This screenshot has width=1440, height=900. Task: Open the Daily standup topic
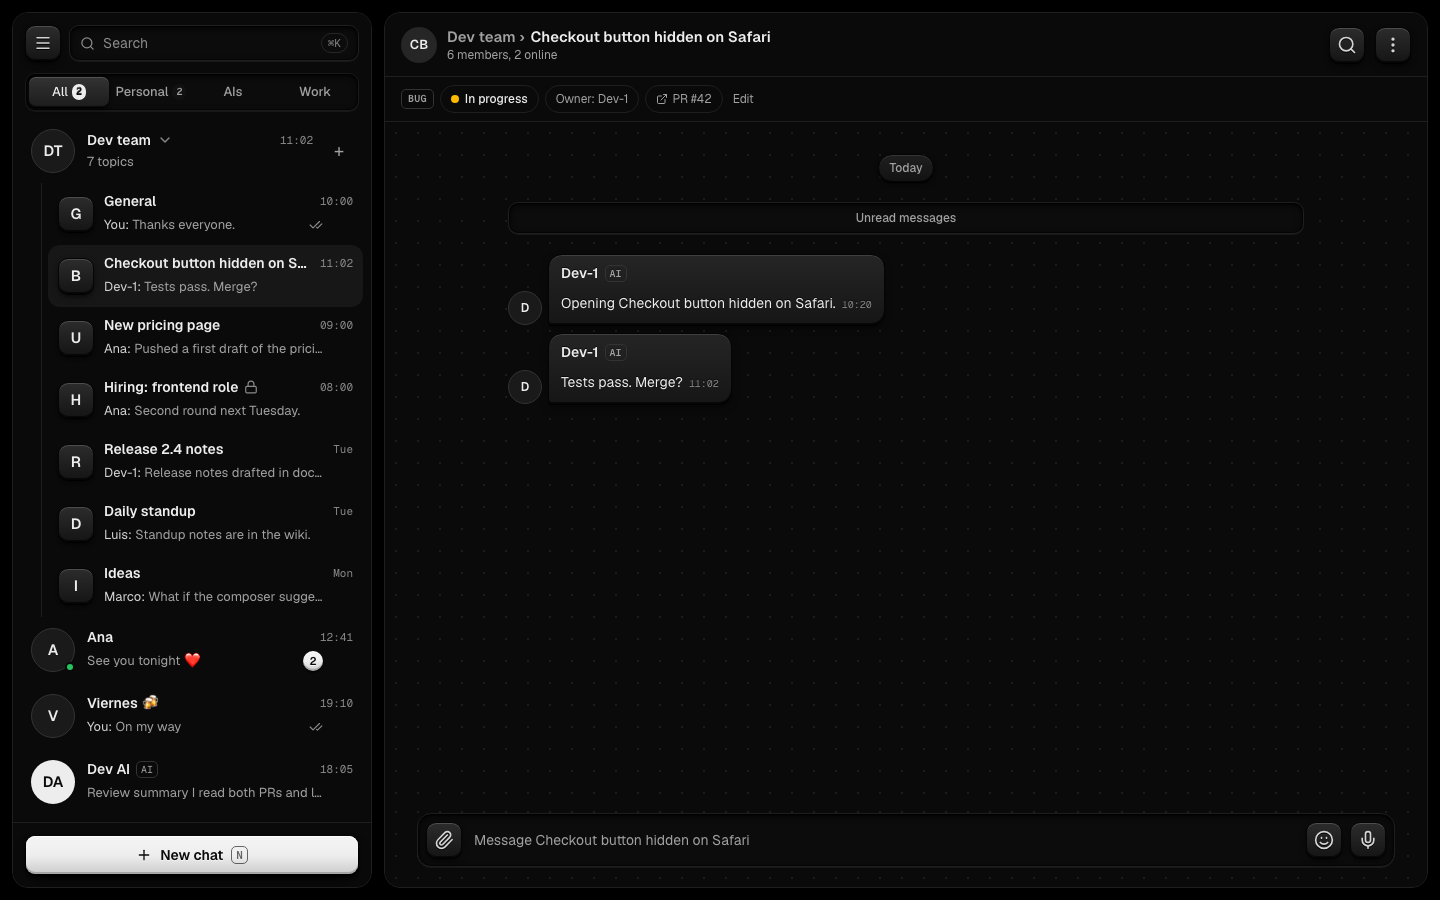pos(205,524)
